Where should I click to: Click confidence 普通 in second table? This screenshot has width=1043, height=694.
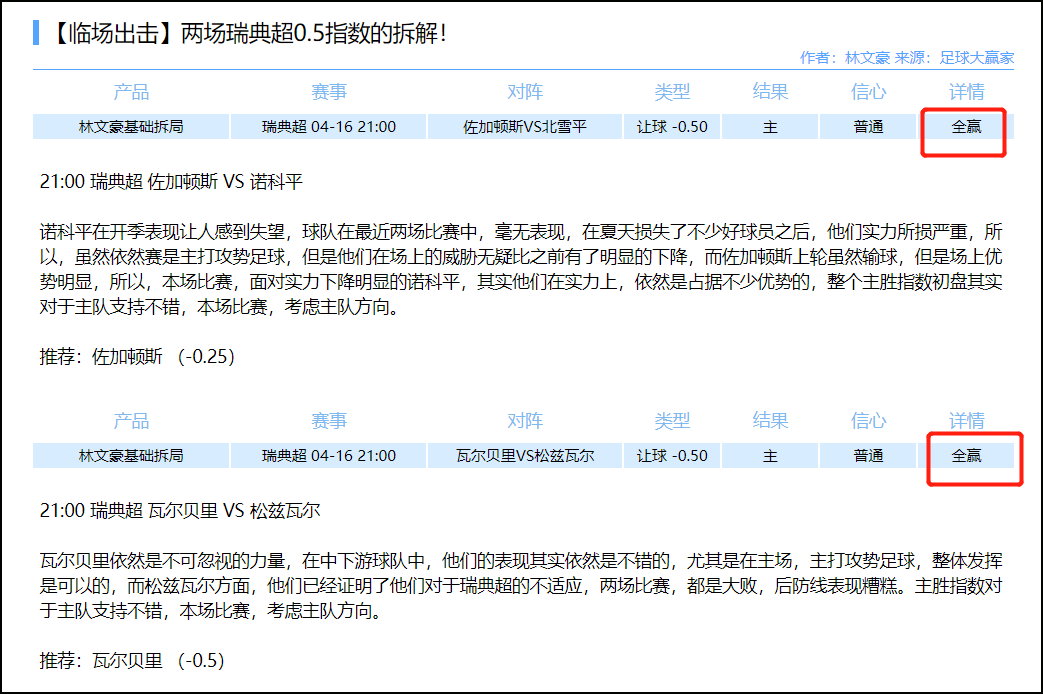coord(868,456)
